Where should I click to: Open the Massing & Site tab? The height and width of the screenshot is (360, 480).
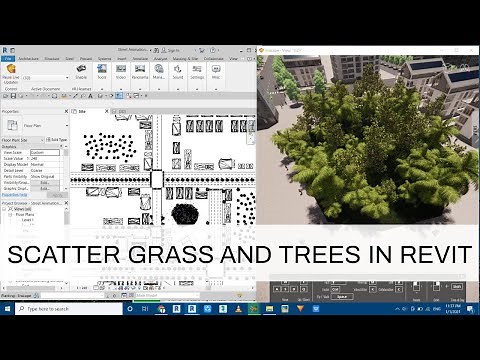point(185,59)
